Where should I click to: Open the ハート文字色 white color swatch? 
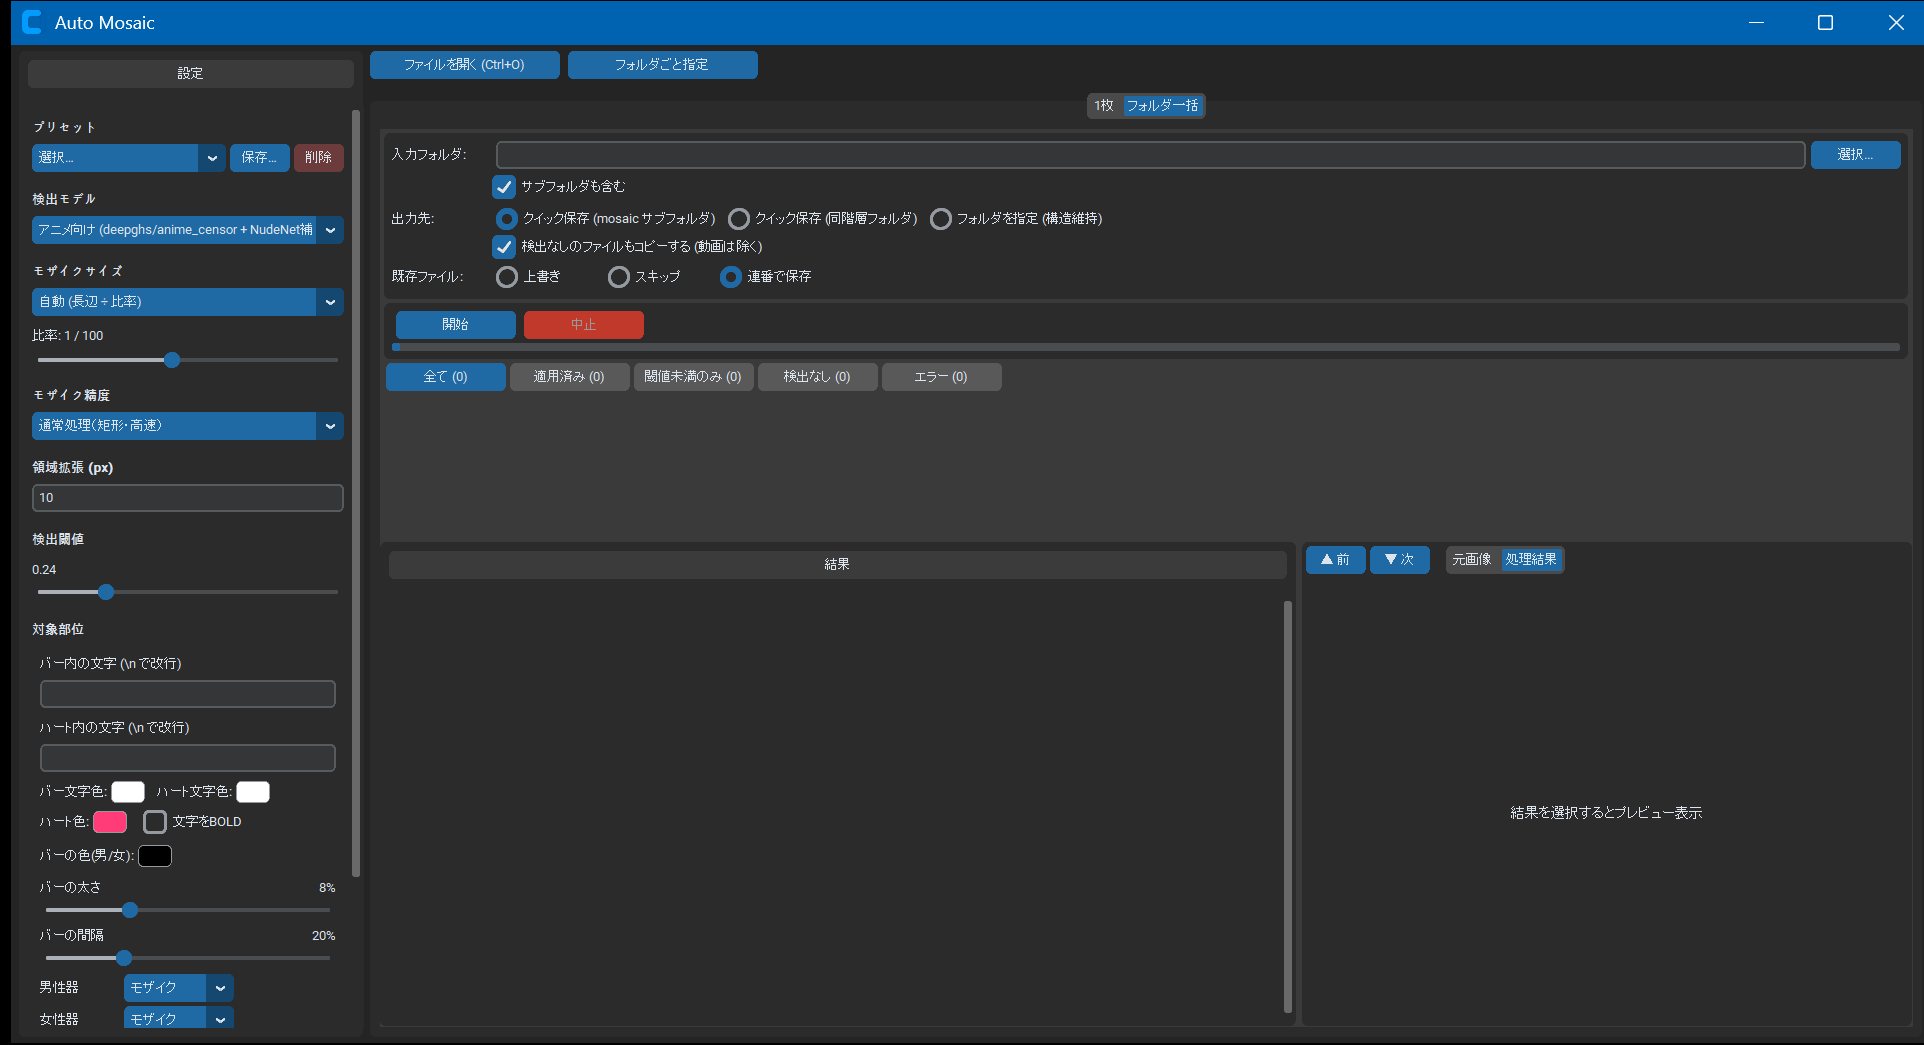(x=253, y=792)
